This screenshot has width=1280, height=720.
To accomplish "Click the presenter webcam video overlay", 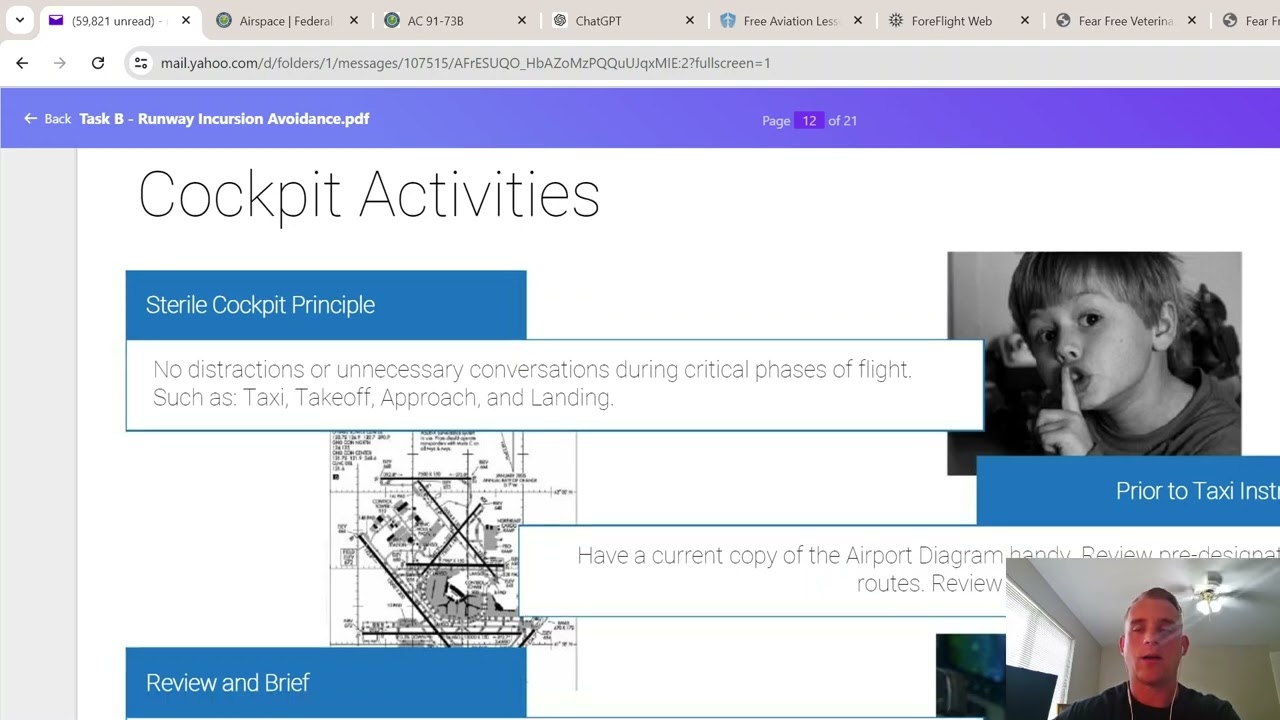I will click(1143, 639).
